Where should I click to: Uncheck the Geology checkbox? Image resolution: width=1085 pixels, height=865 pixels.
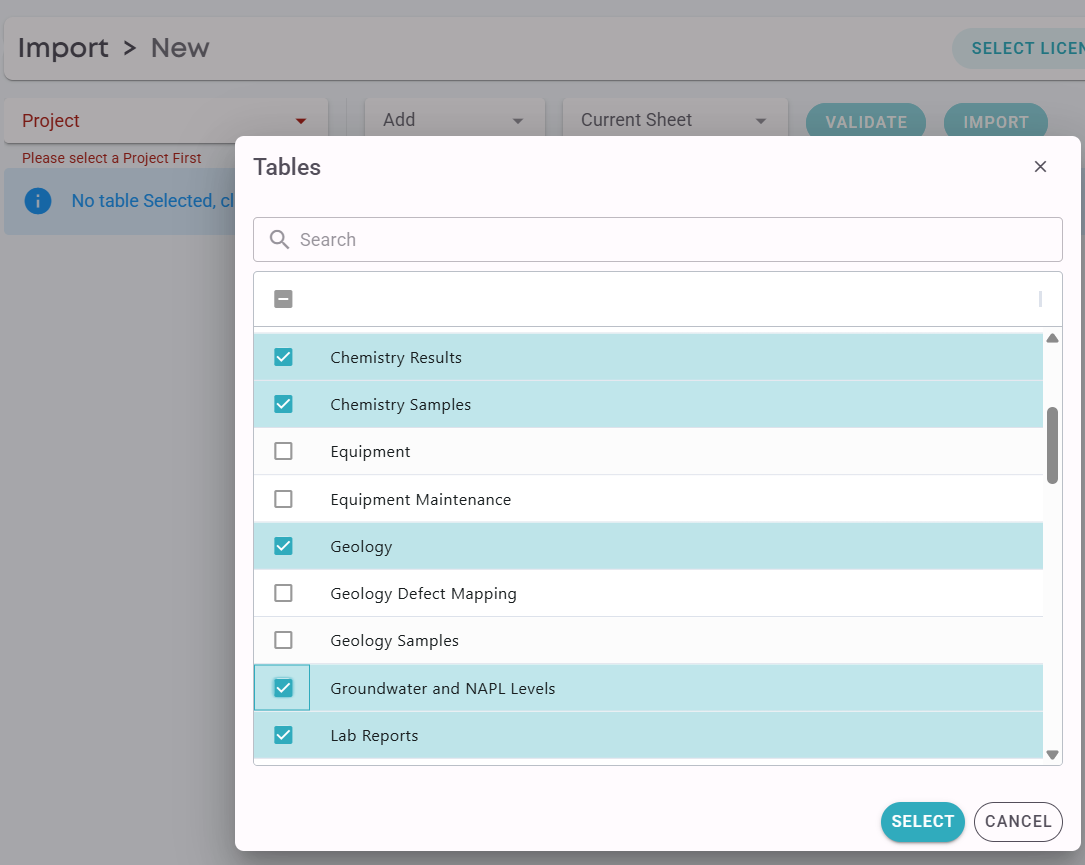(283, 546)
